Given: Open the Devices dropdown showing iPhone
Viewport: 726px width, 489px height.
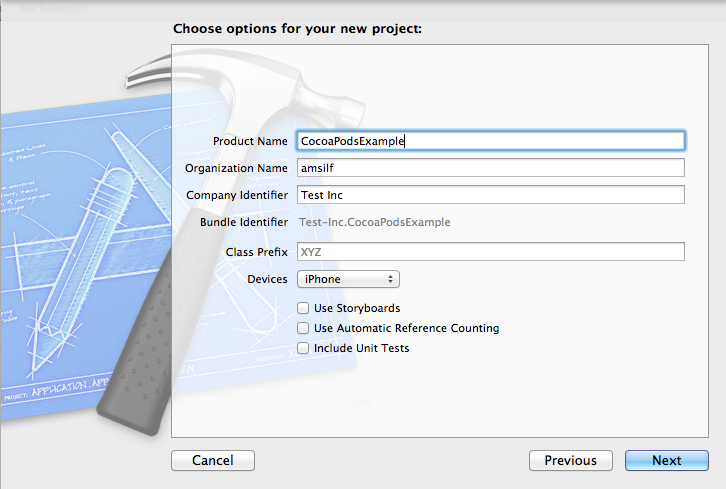Looking at the screenshot, I should tap(347, 279).
